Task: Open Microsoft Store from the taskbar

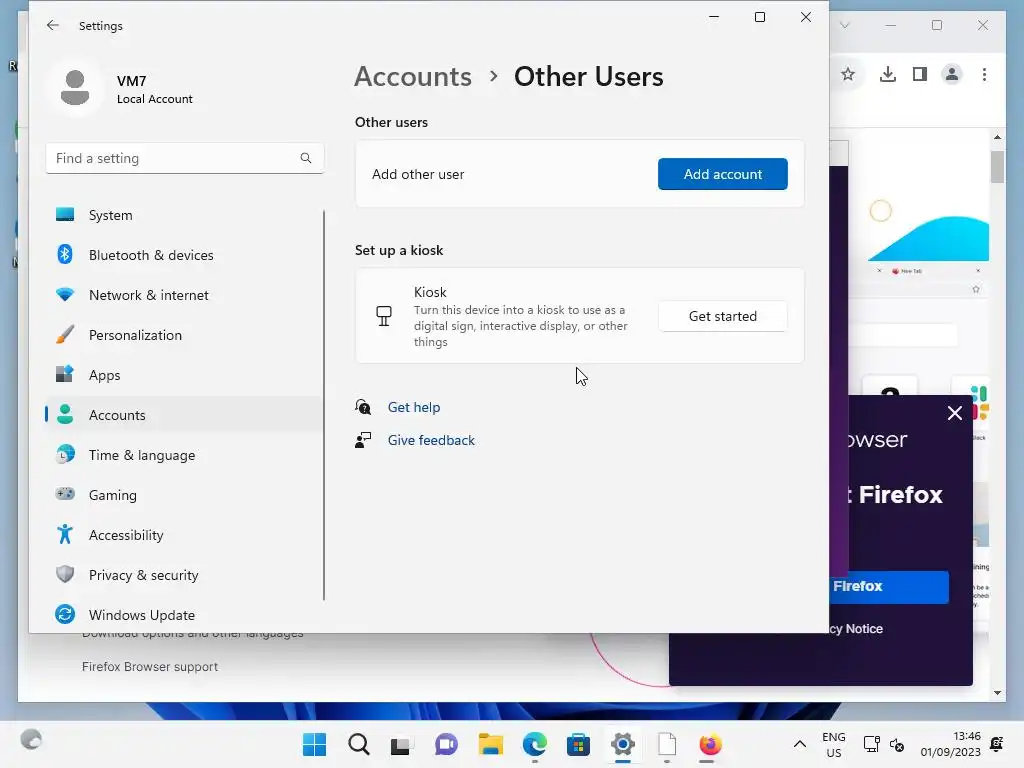Action: coord(579,744)
